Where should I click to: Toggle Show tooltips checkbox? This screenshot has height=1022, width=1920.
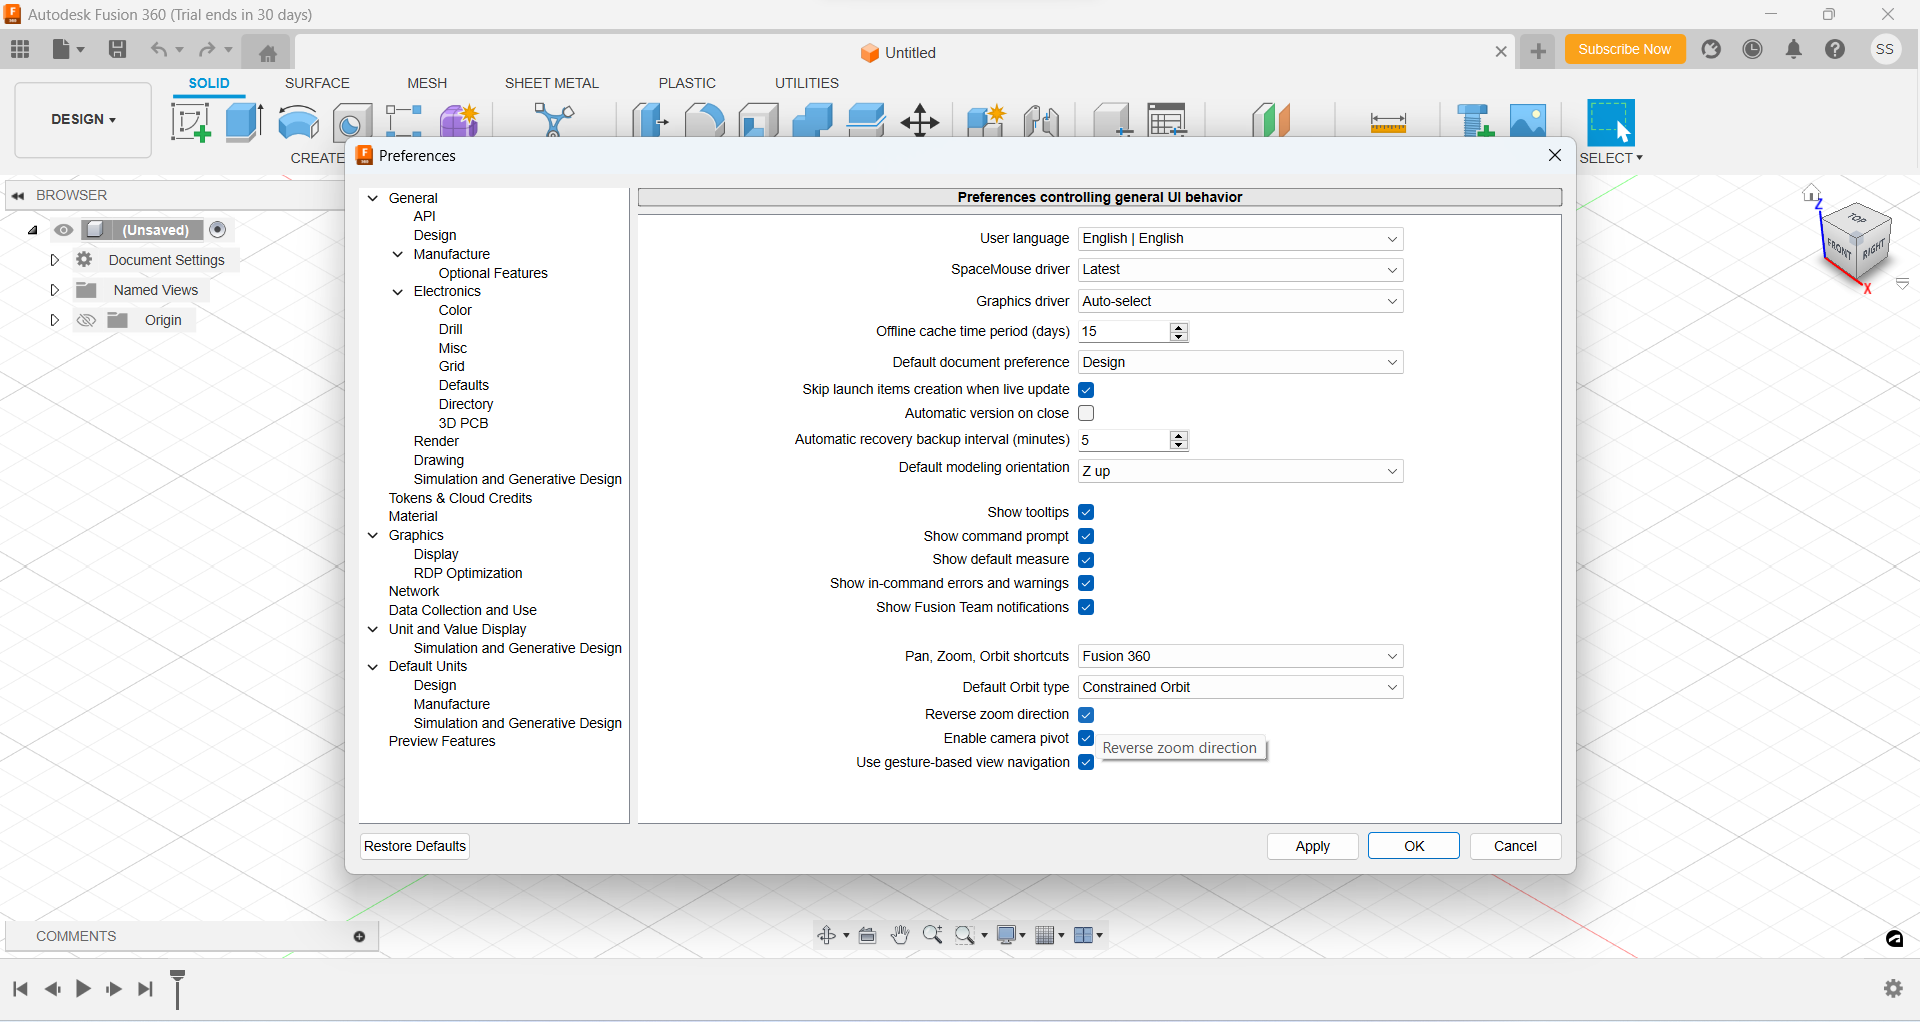(1086, 513)
